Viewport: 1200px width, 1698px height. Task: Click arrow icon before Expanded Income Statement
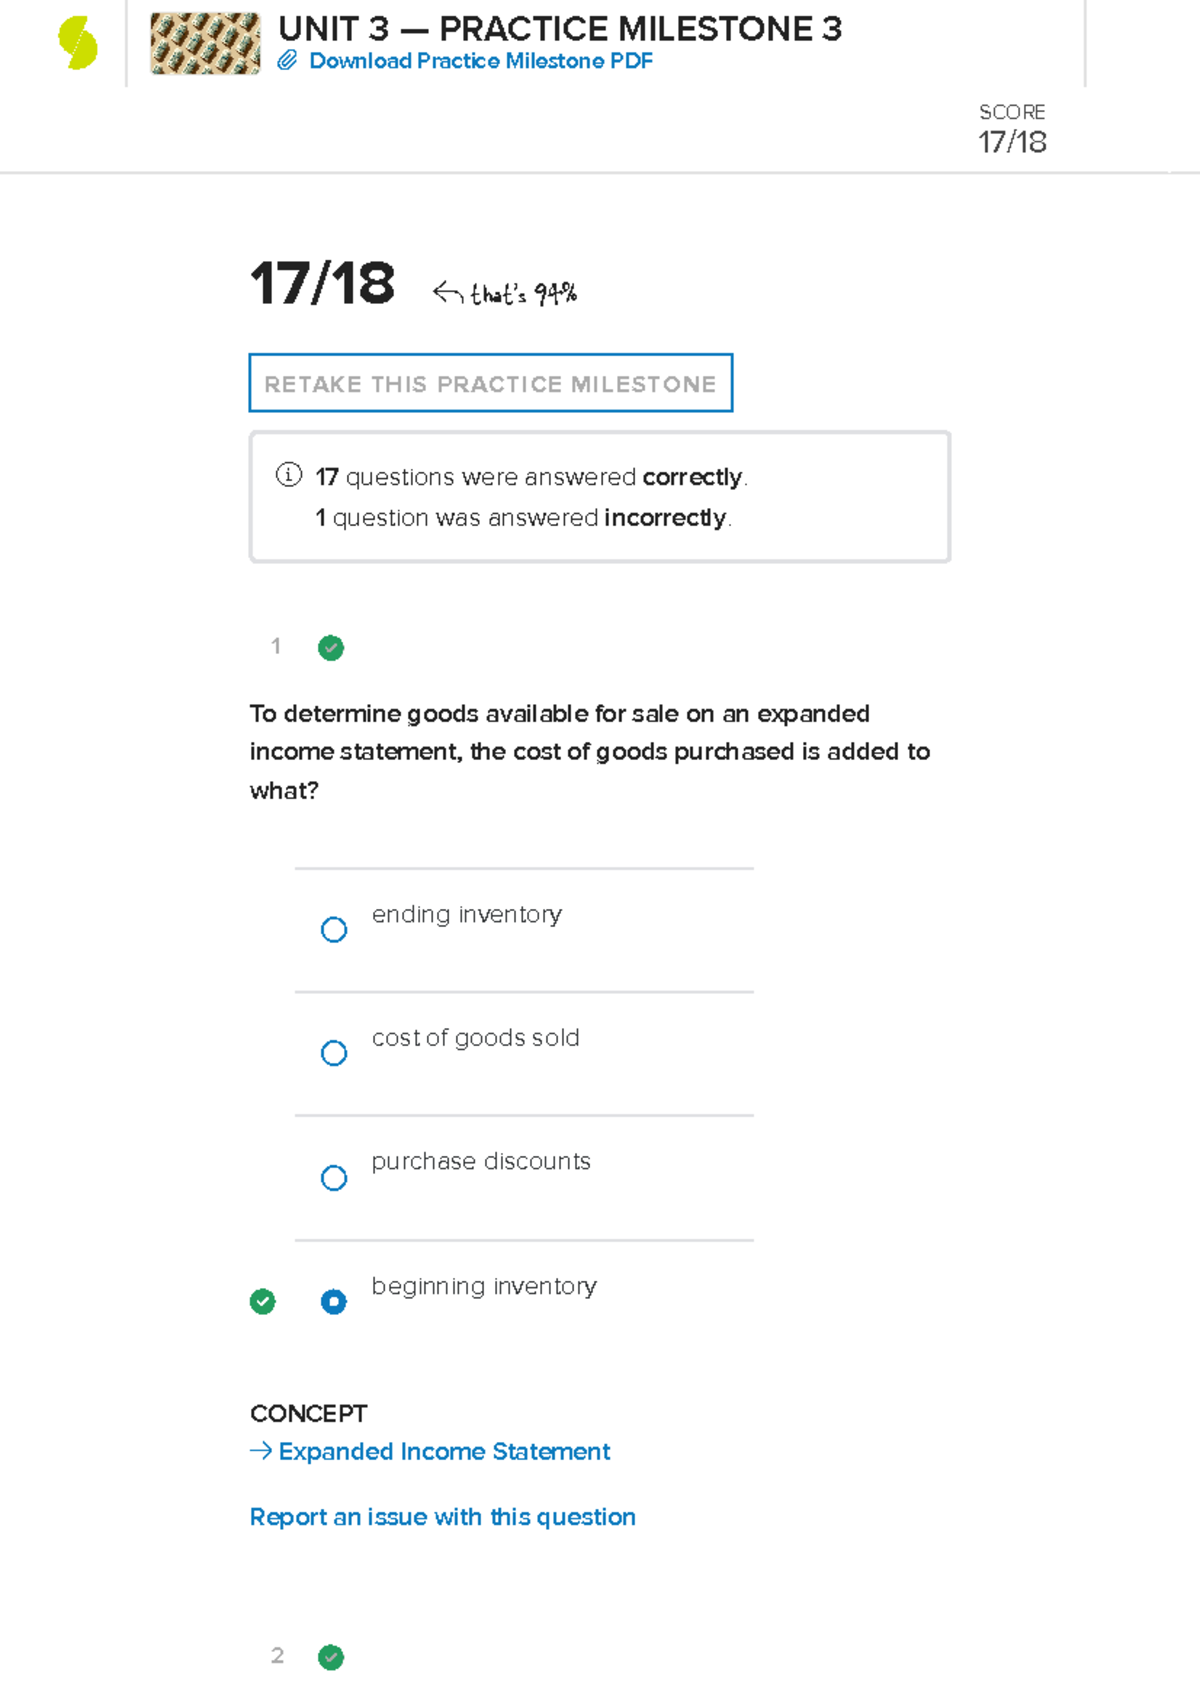pos(260,1451)
